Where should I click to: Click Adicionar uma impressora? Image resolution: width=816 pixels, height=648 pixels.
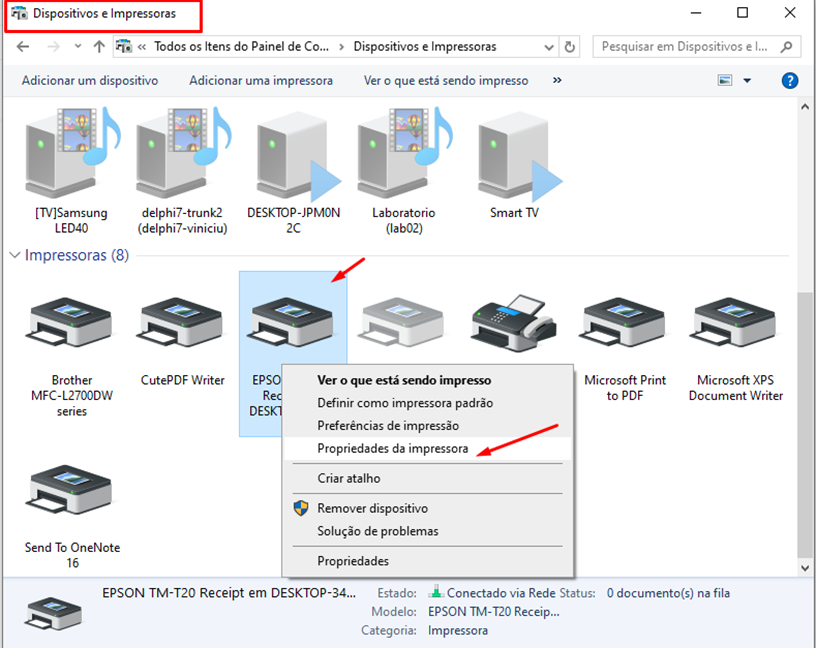pyautogui.click(x=261, y=81)
